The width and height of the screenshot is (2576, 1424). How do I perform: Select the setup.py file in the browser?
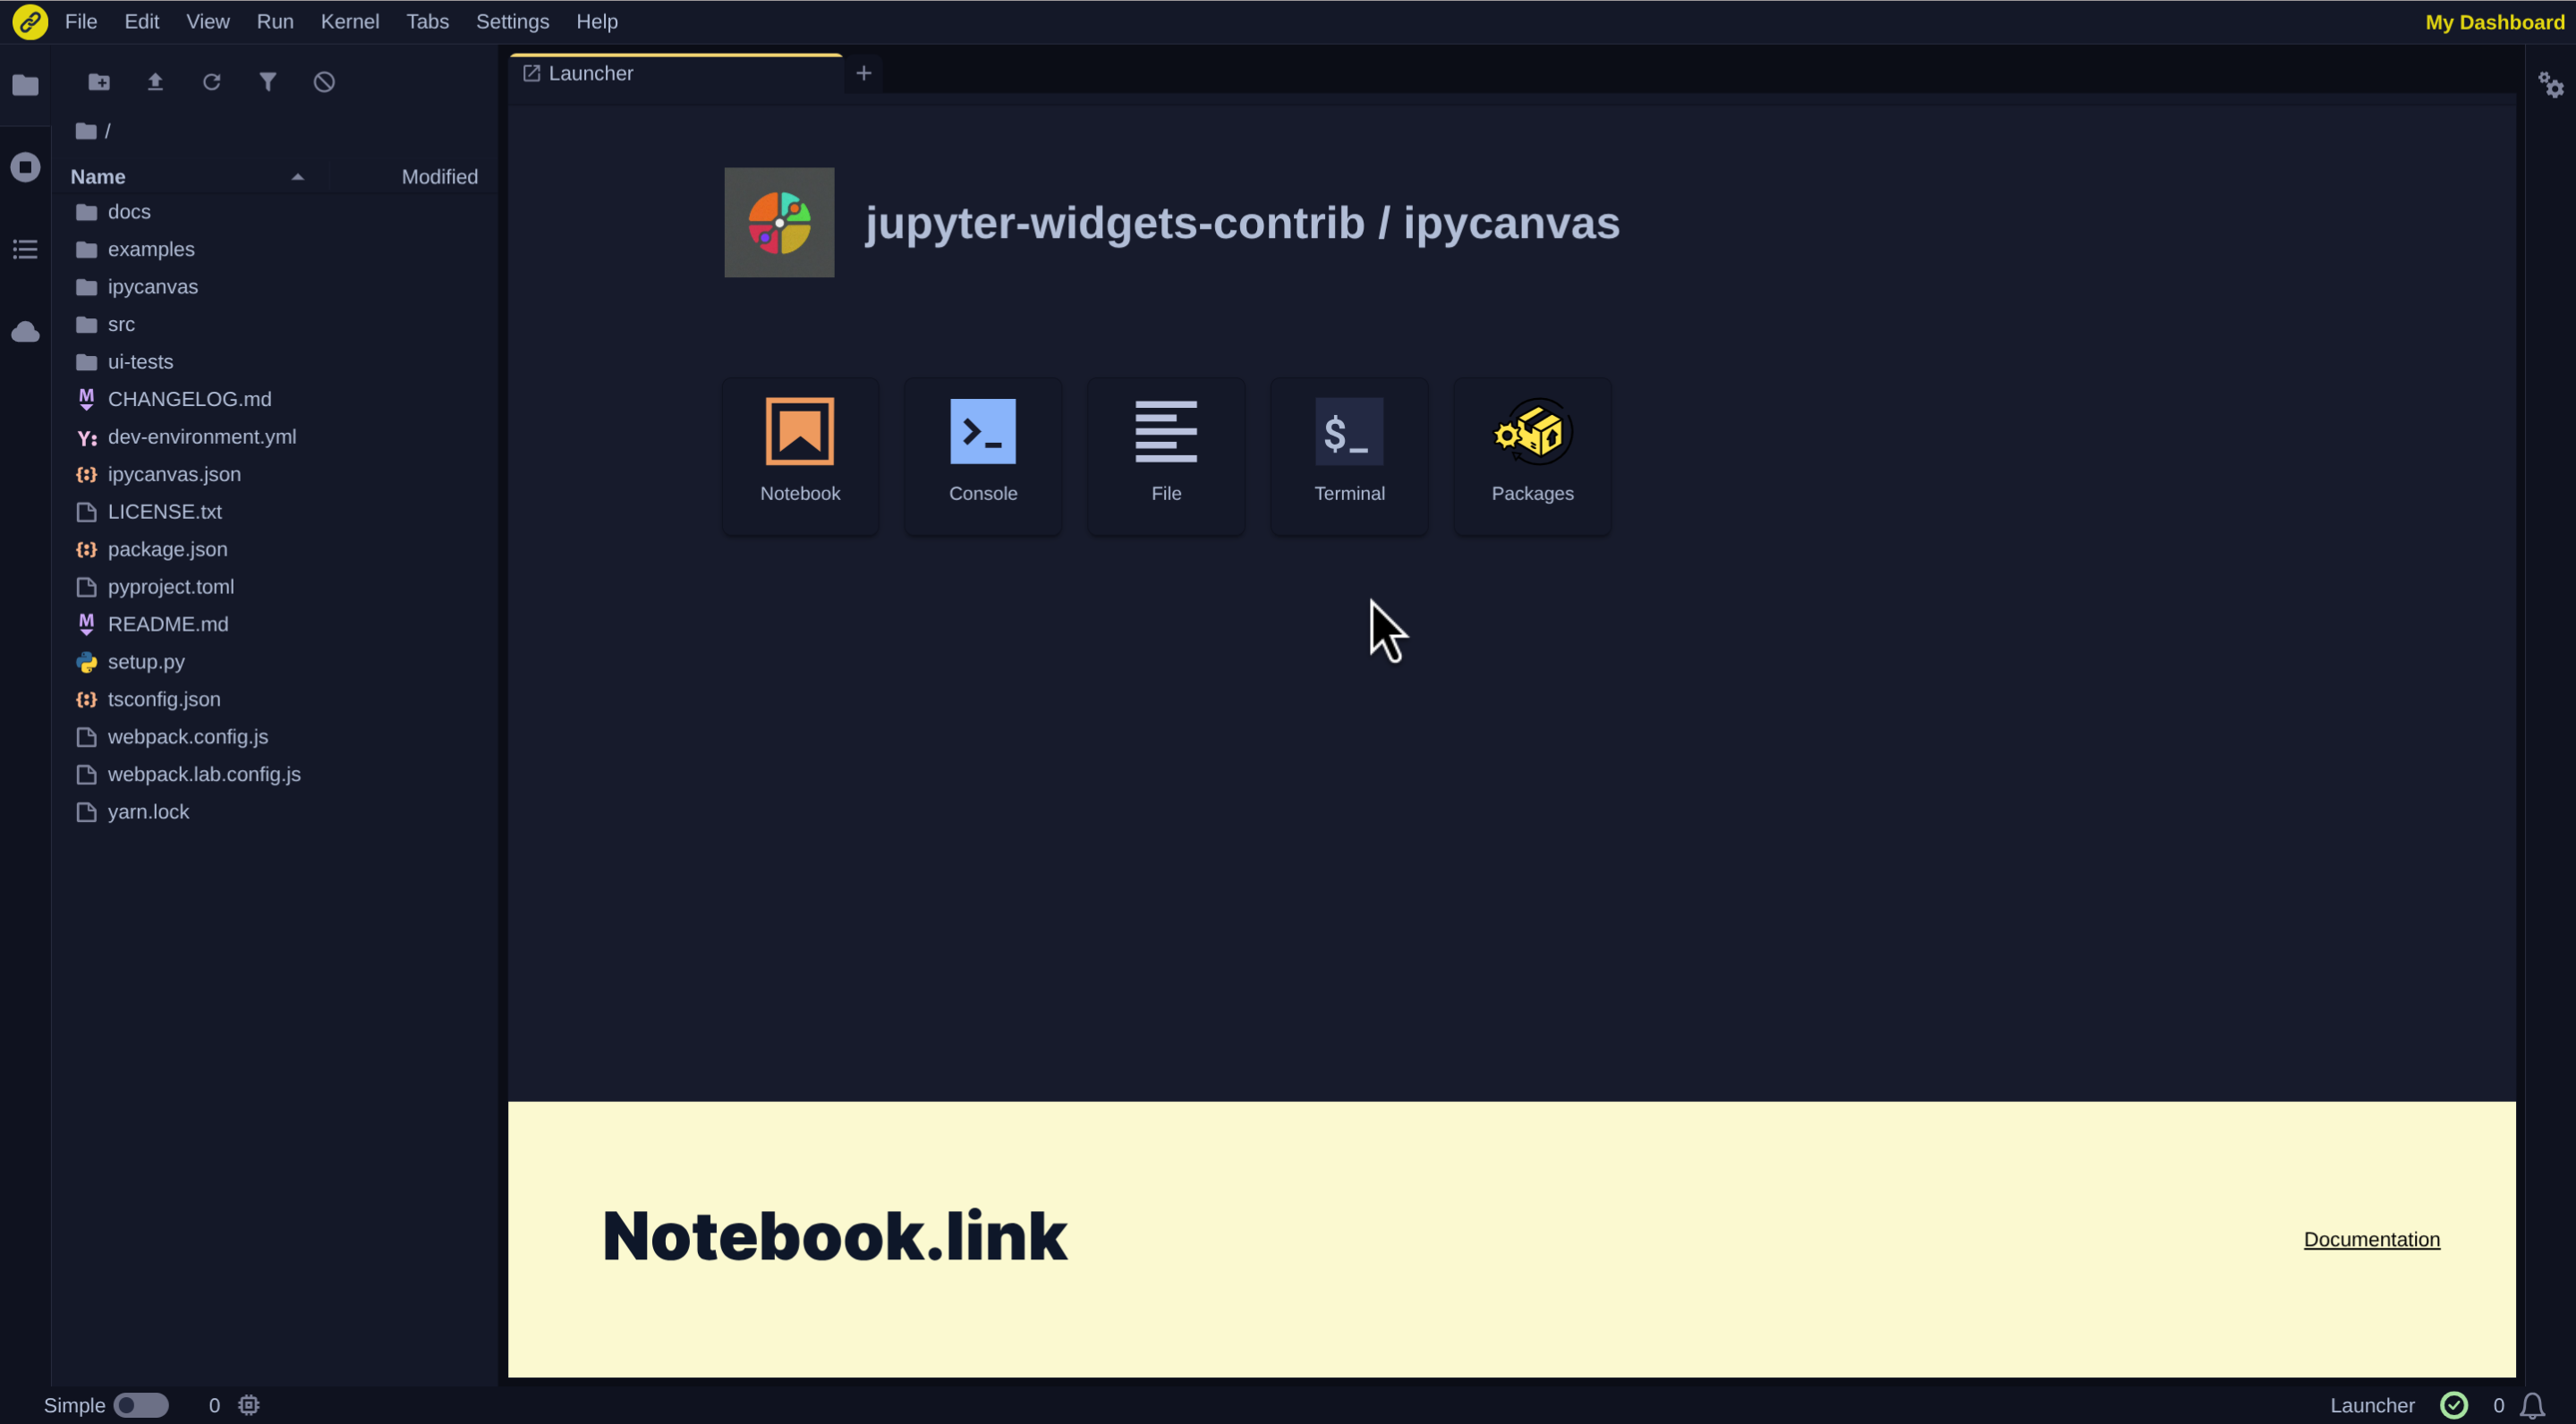point(145,661)
